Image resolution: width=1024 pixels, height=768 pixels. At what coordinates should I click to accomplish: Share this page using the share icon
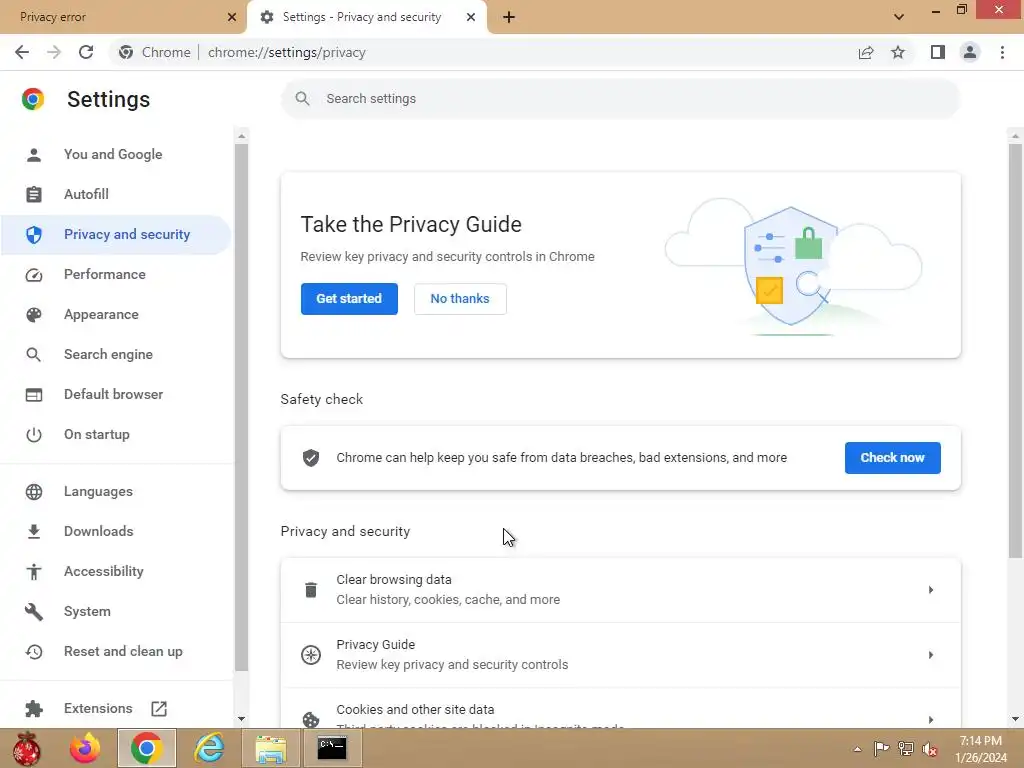(866, 52)
